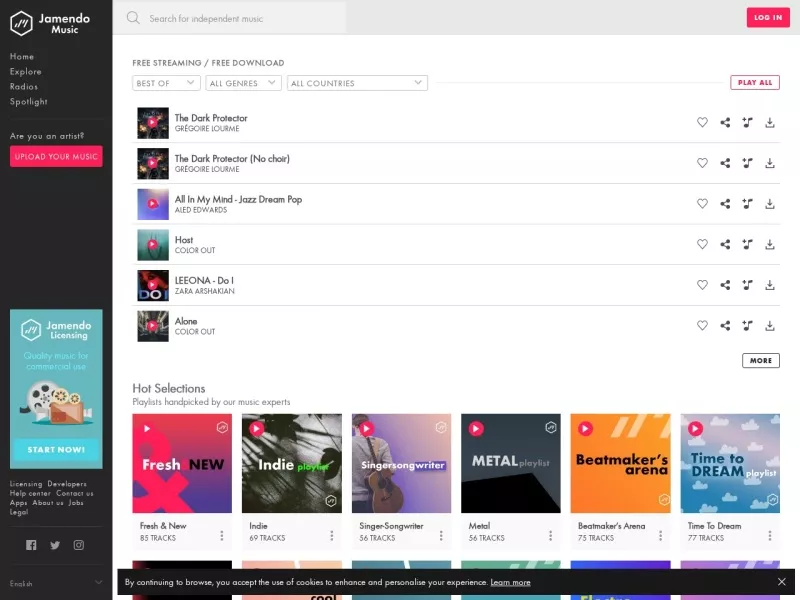Open Explore in sidebar

pyautogui.click(x=26, y=71)
